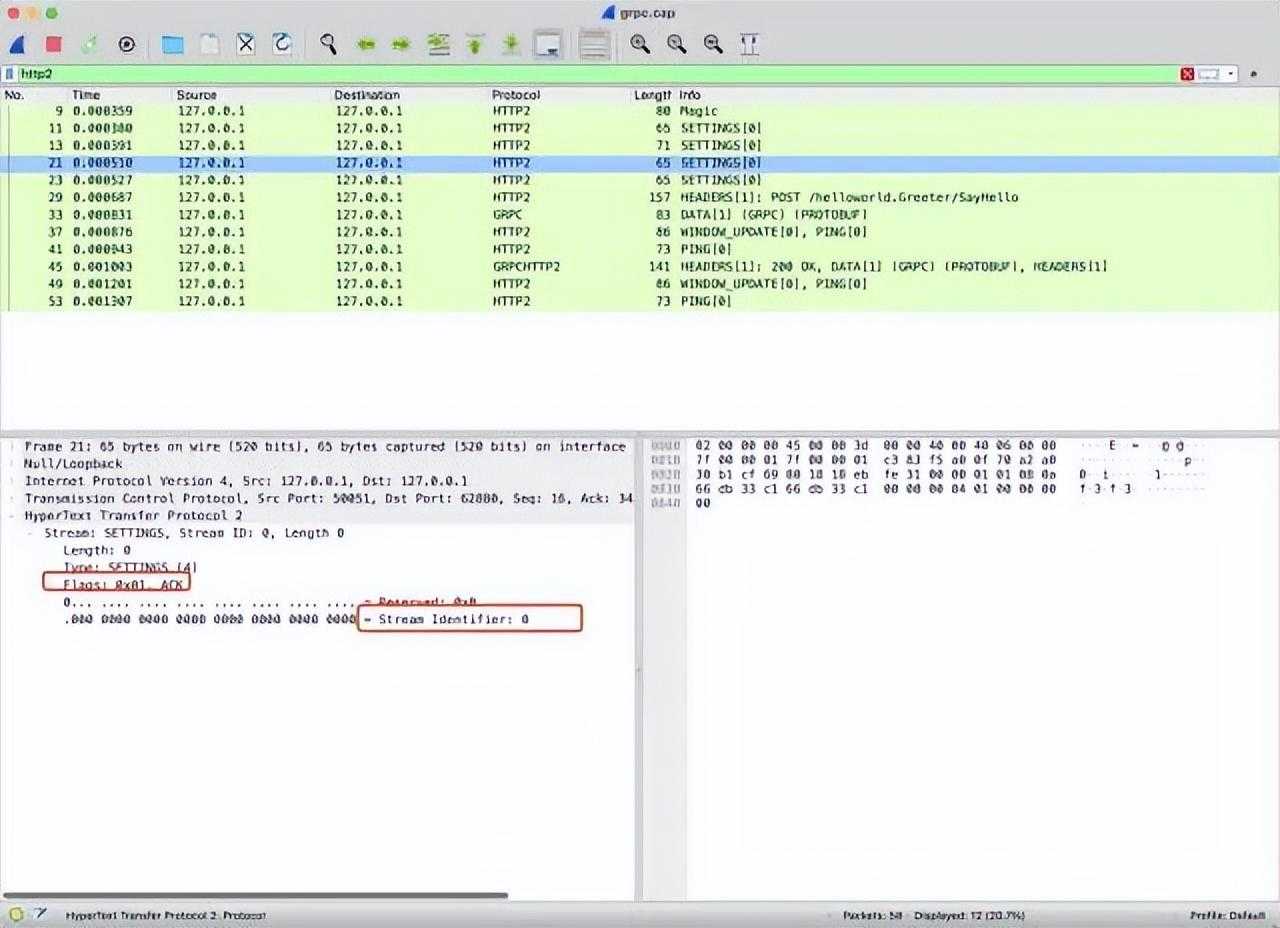
Task: Select packet 41 PING[0] row
Action: [x=640, y=249]
